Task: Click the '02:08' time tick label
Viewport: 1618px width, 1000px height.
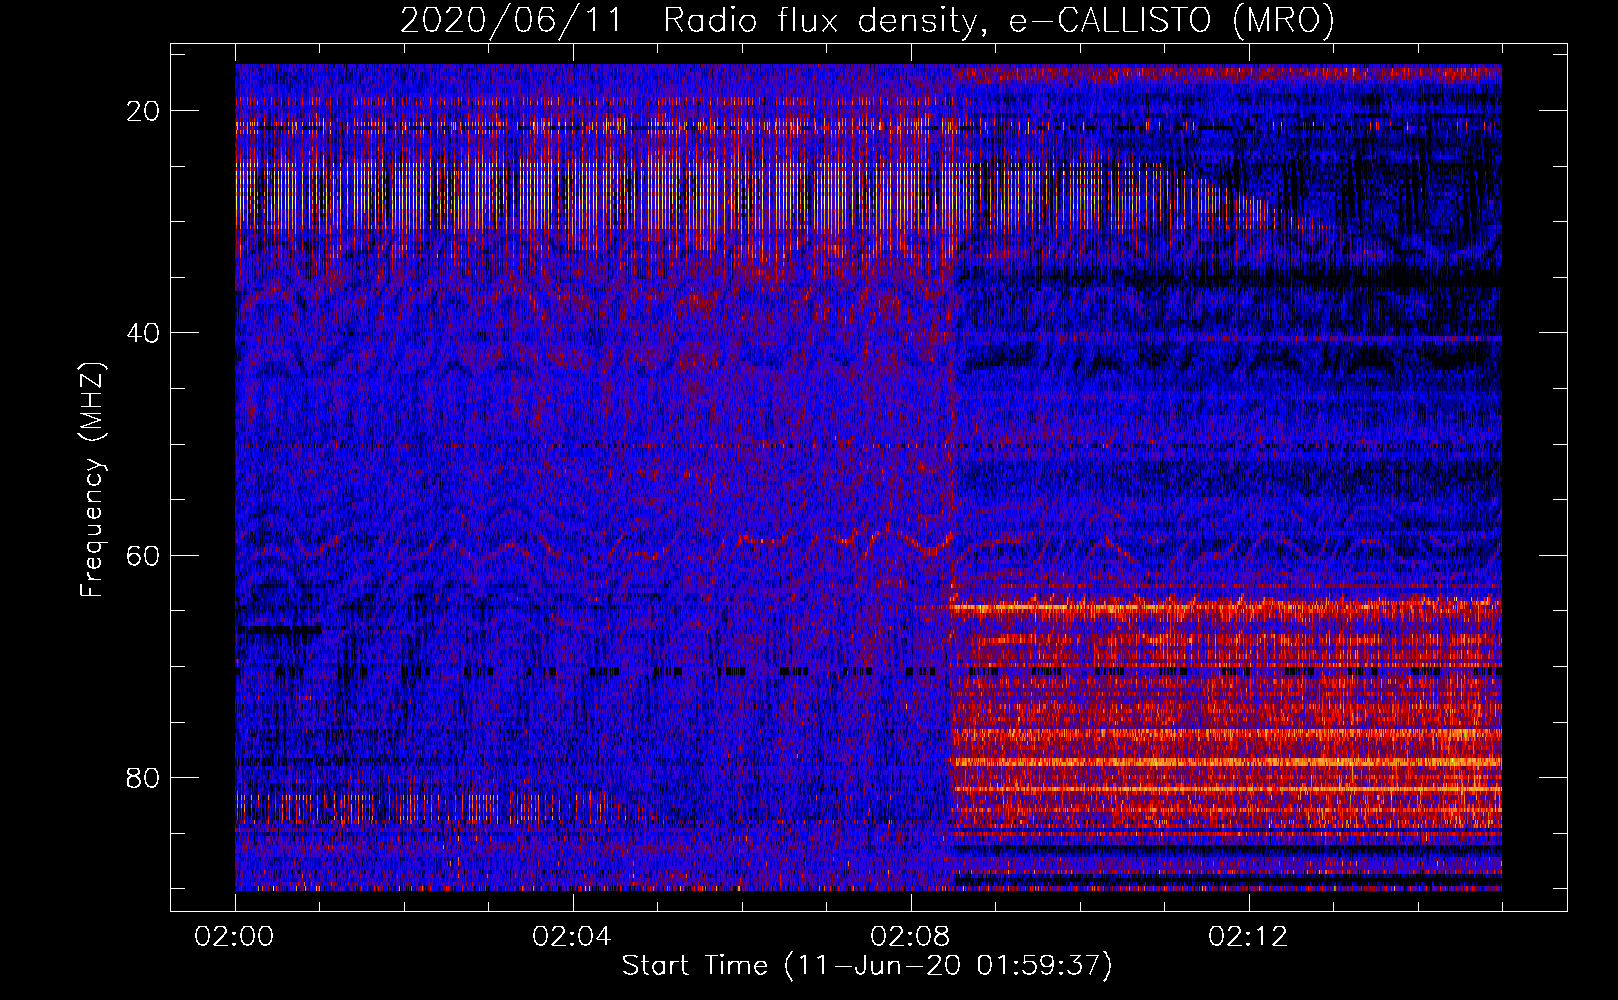Action: click(x=910, y=937)
